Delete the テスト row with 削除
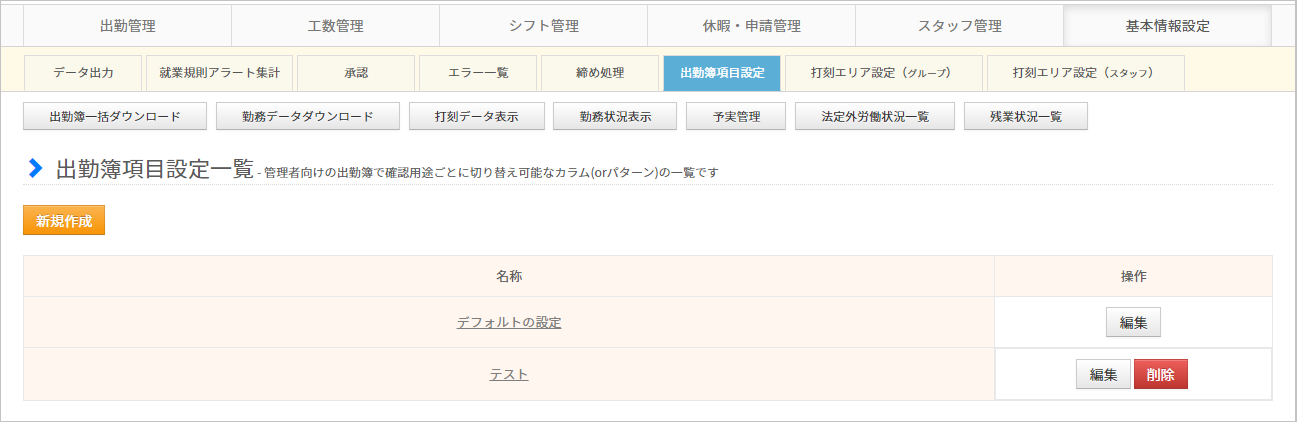The height and width of the screenshot is (422, 1297). (1161, 374)
